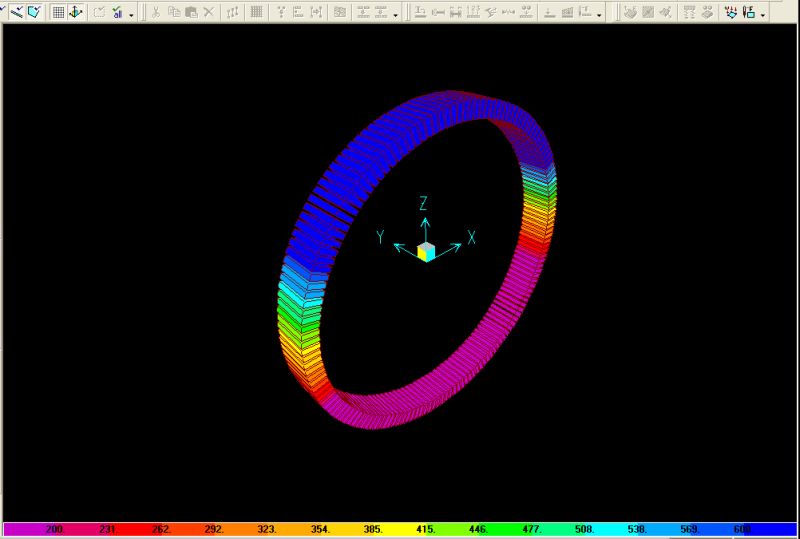Click the 3D axes orientation toolbar icon
This screenshot has width=800, height=539.
(76, 12)
